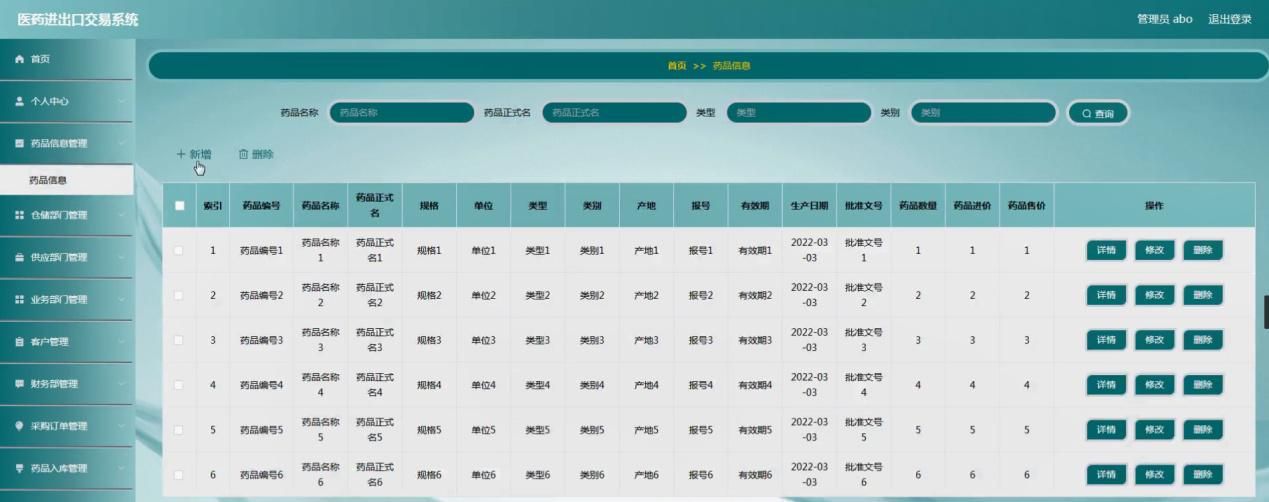Screen dimensions: 1269x502
Task: Click the 管理员 abo account label
Action: click(x=1165, y=19)
